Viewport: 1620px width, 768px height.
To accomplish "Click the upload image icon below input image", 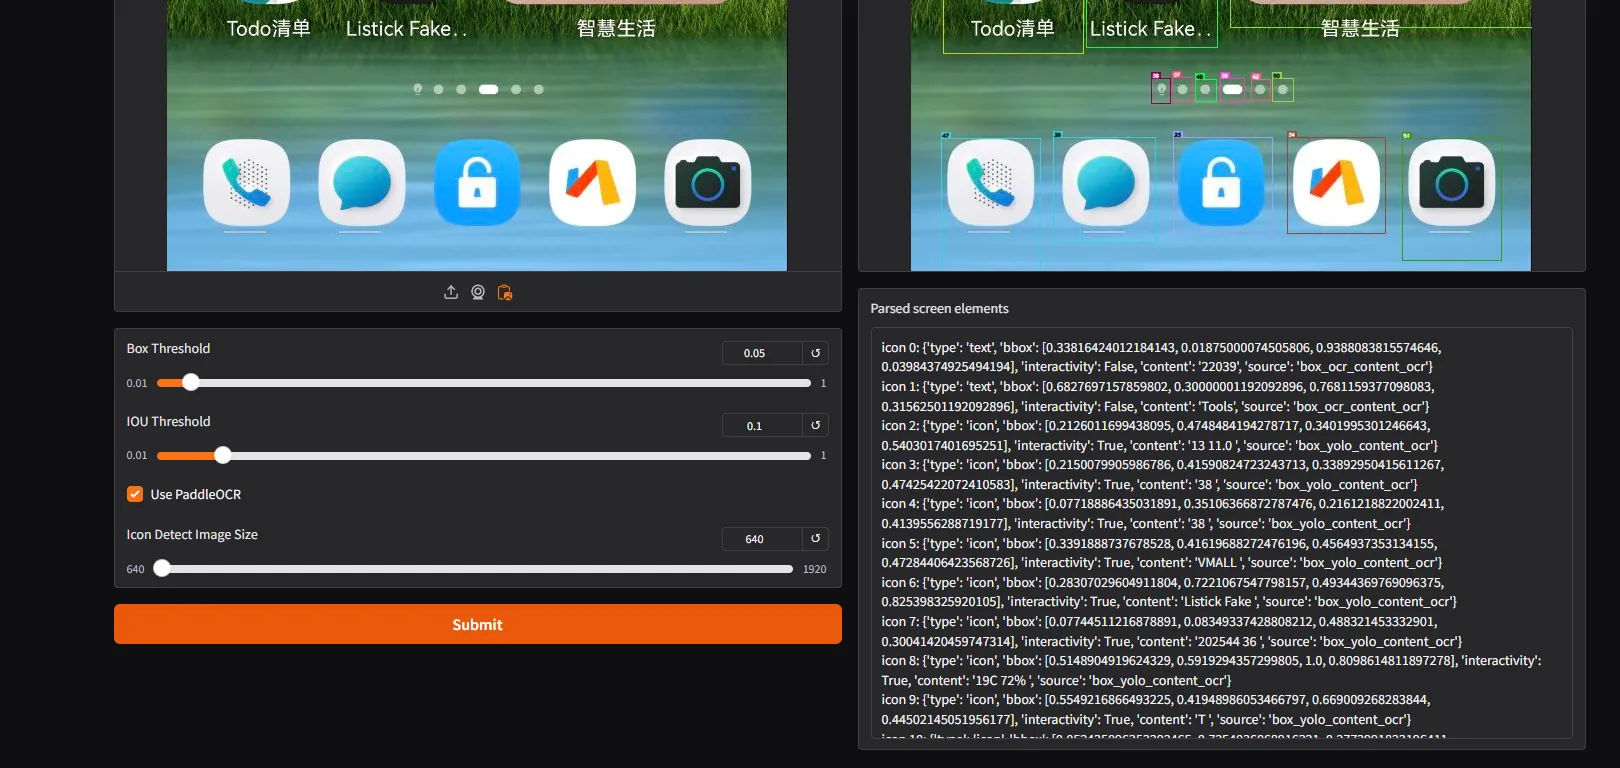I will (x=451, y=292).
